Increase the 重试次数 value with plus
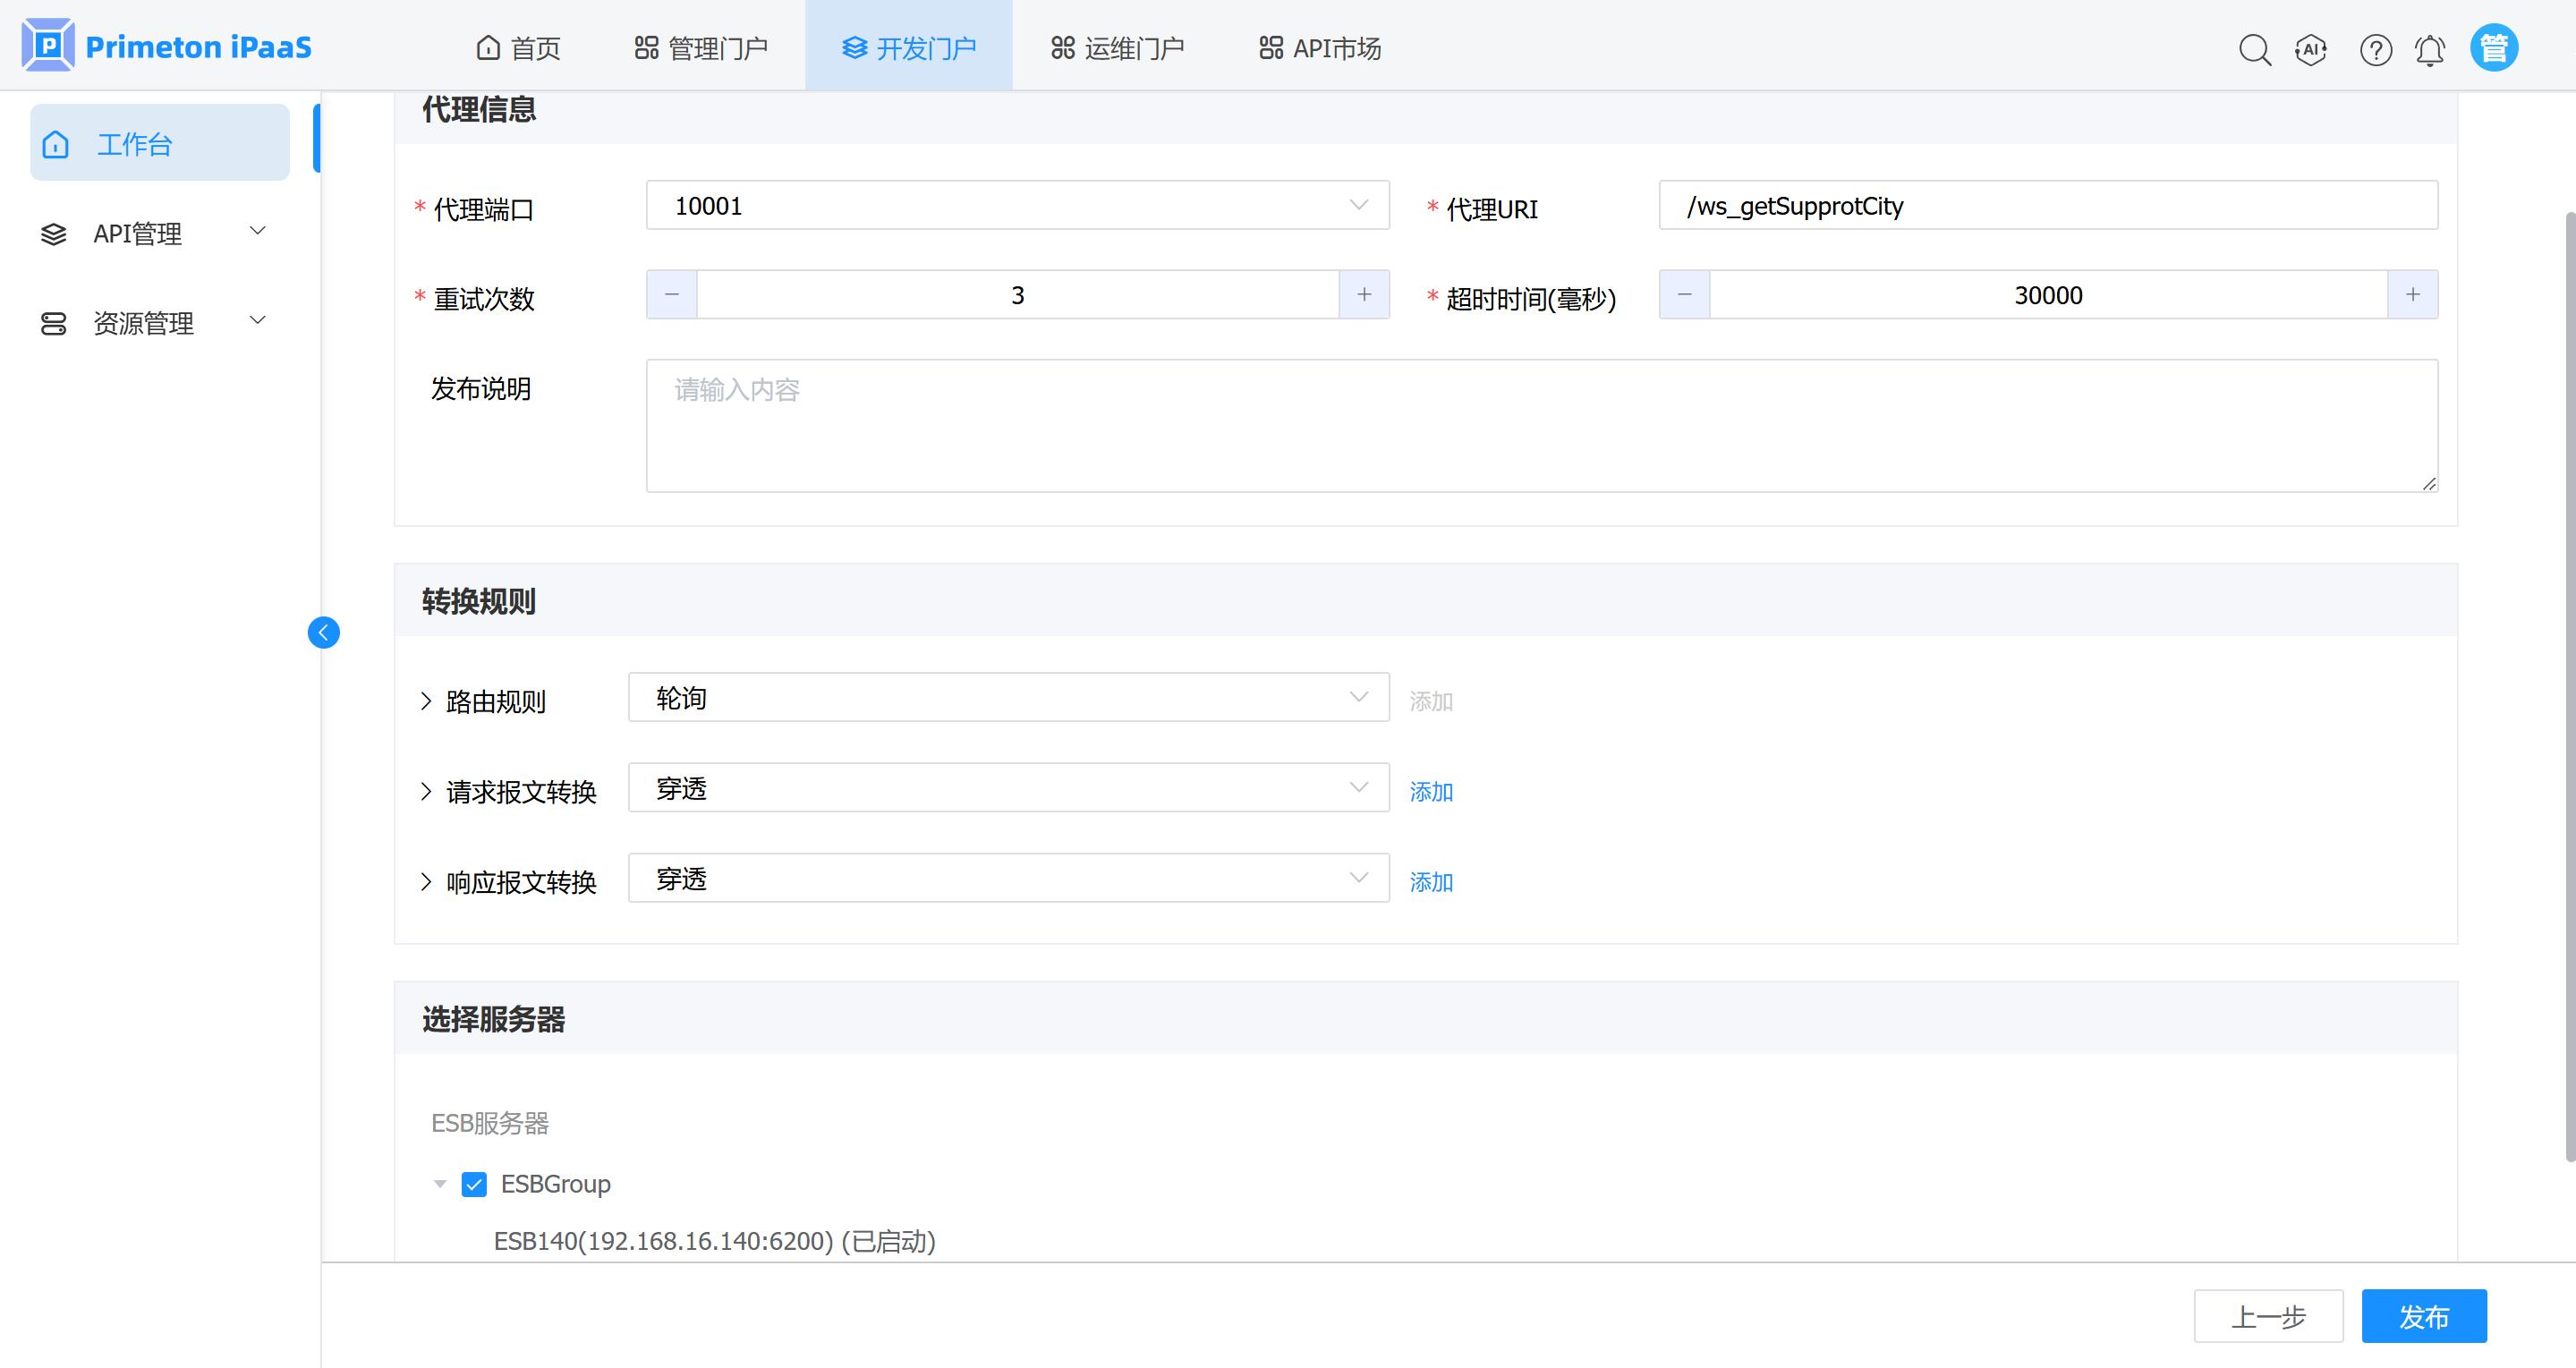Viewport: 2576px width, 1368px height. click(x=1364, y=295)
